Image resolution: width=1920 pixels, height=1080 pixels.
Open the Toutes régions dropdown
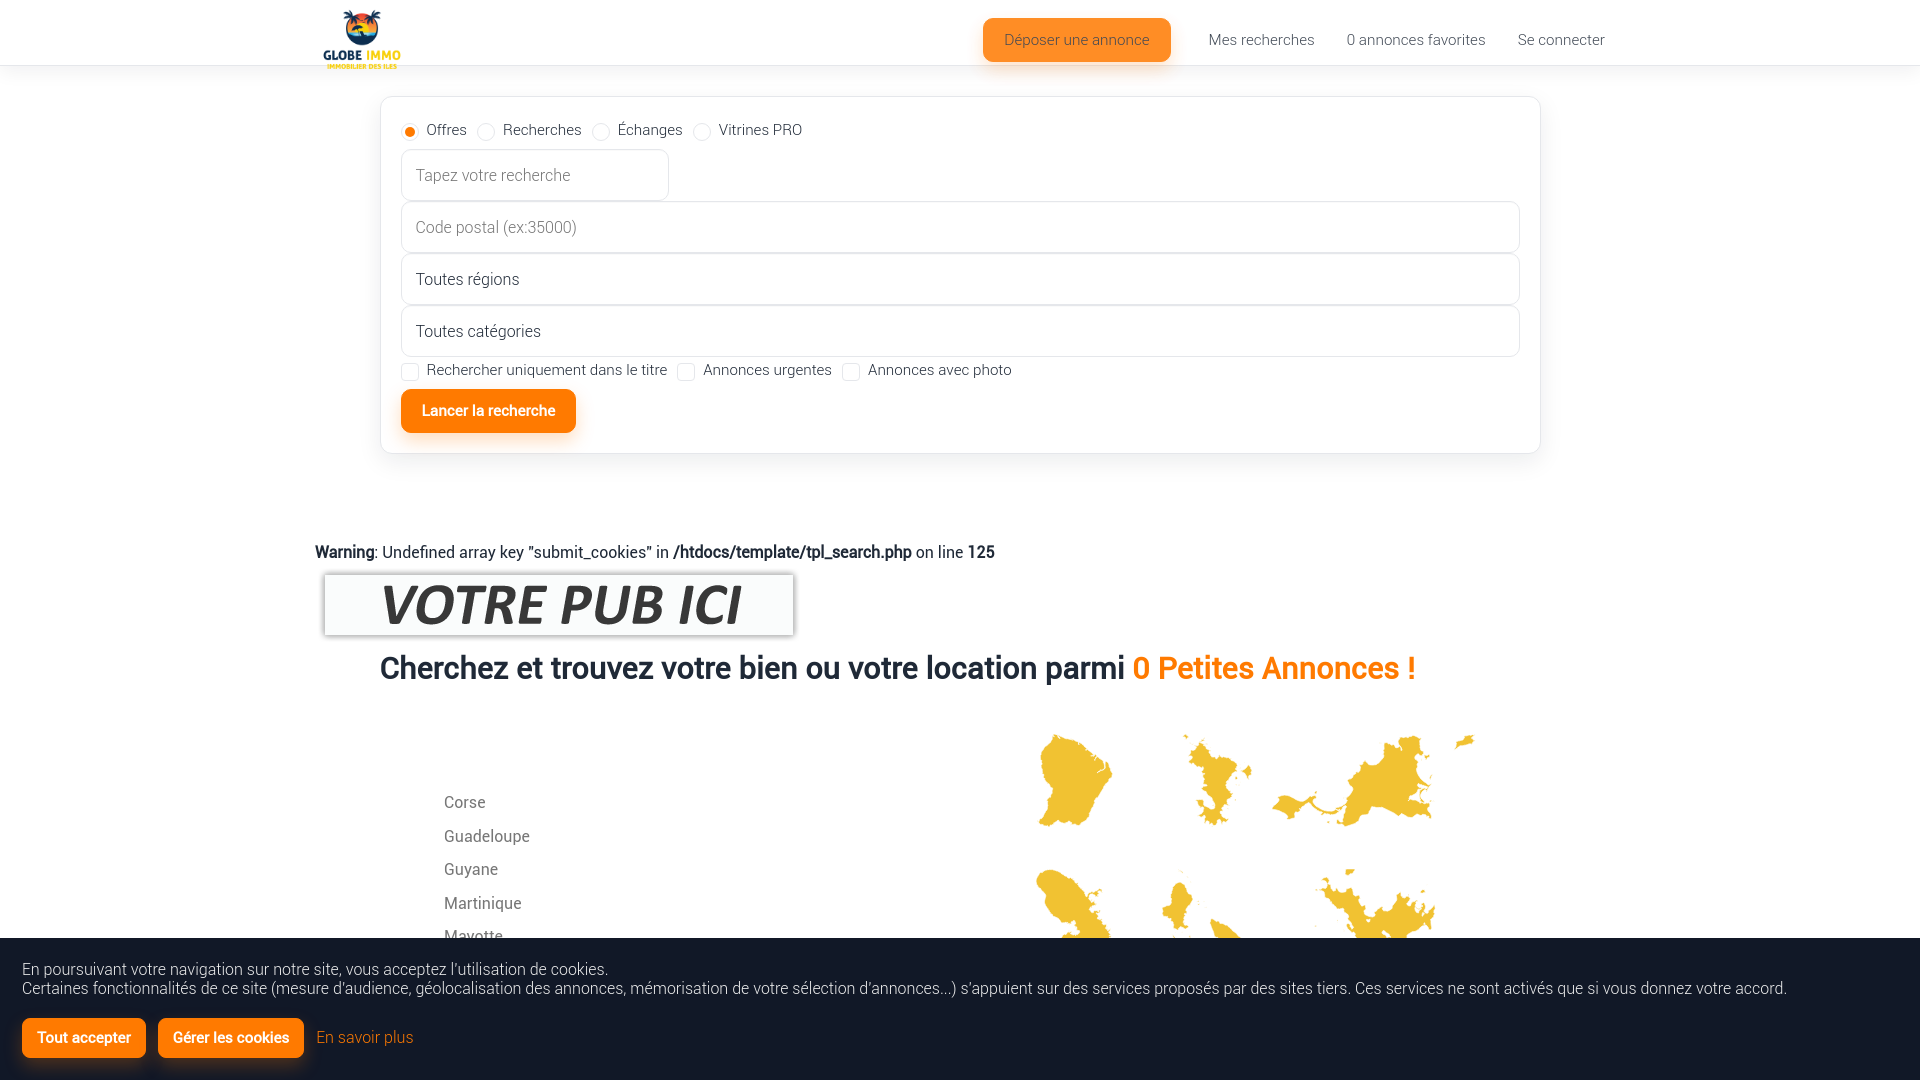coord(960,279)
